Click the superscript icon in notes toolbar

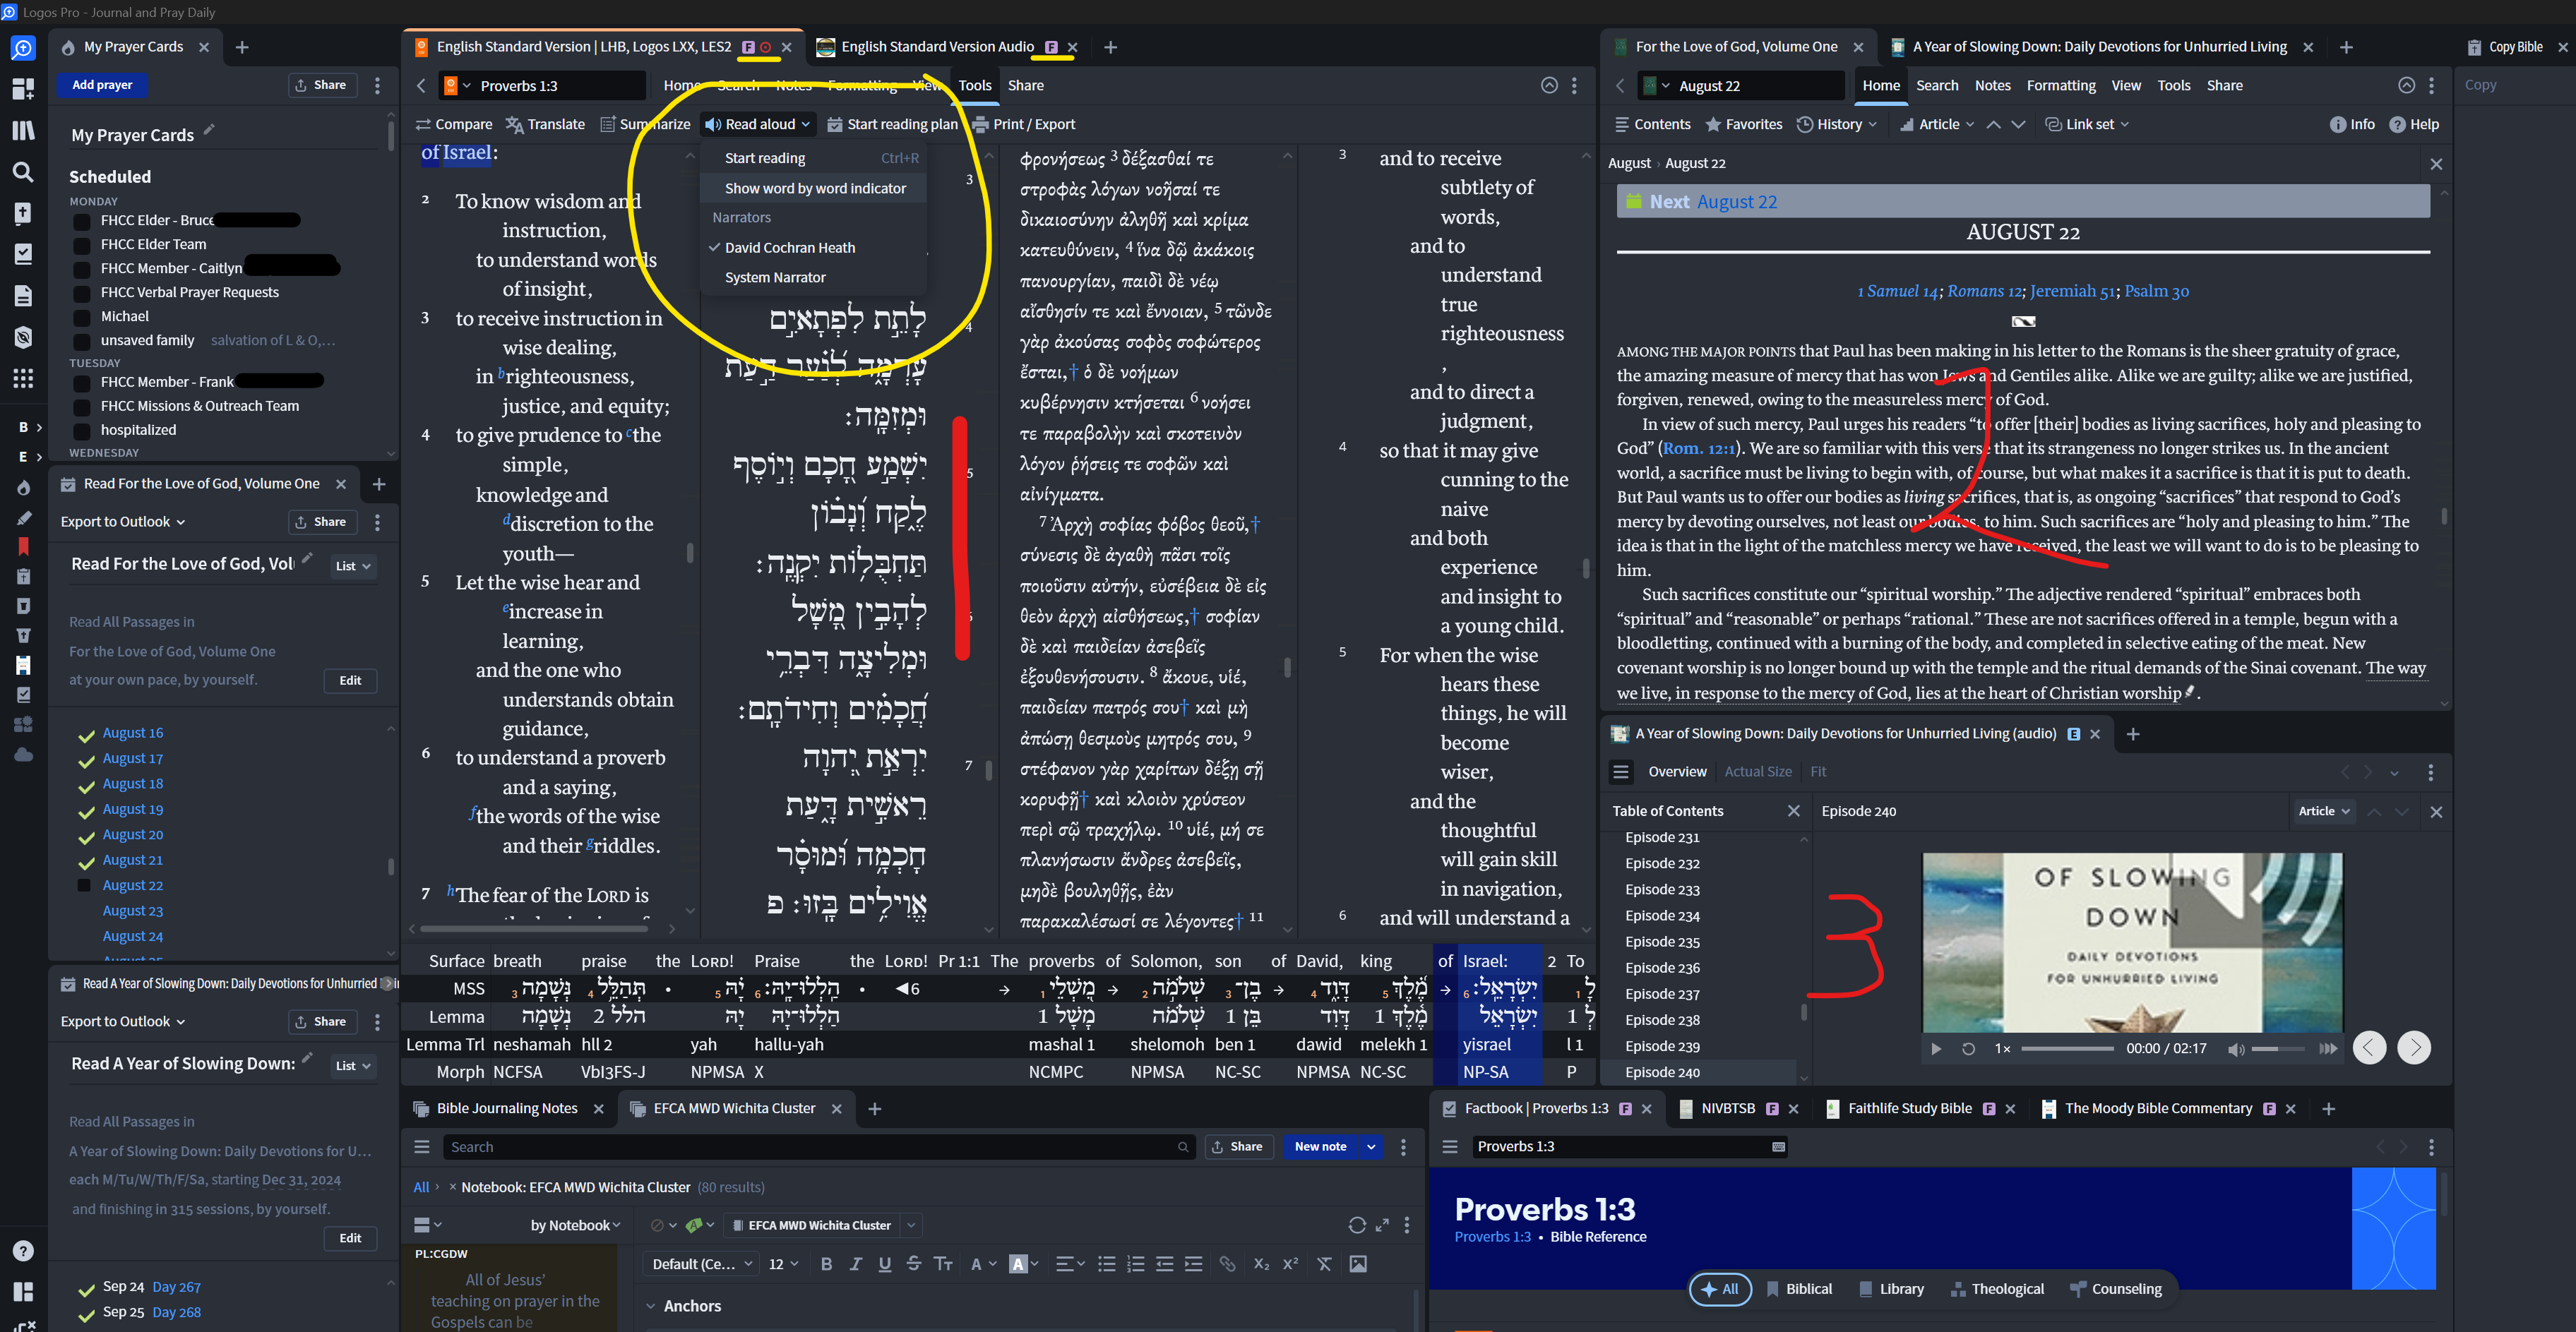[1290, 1264]
